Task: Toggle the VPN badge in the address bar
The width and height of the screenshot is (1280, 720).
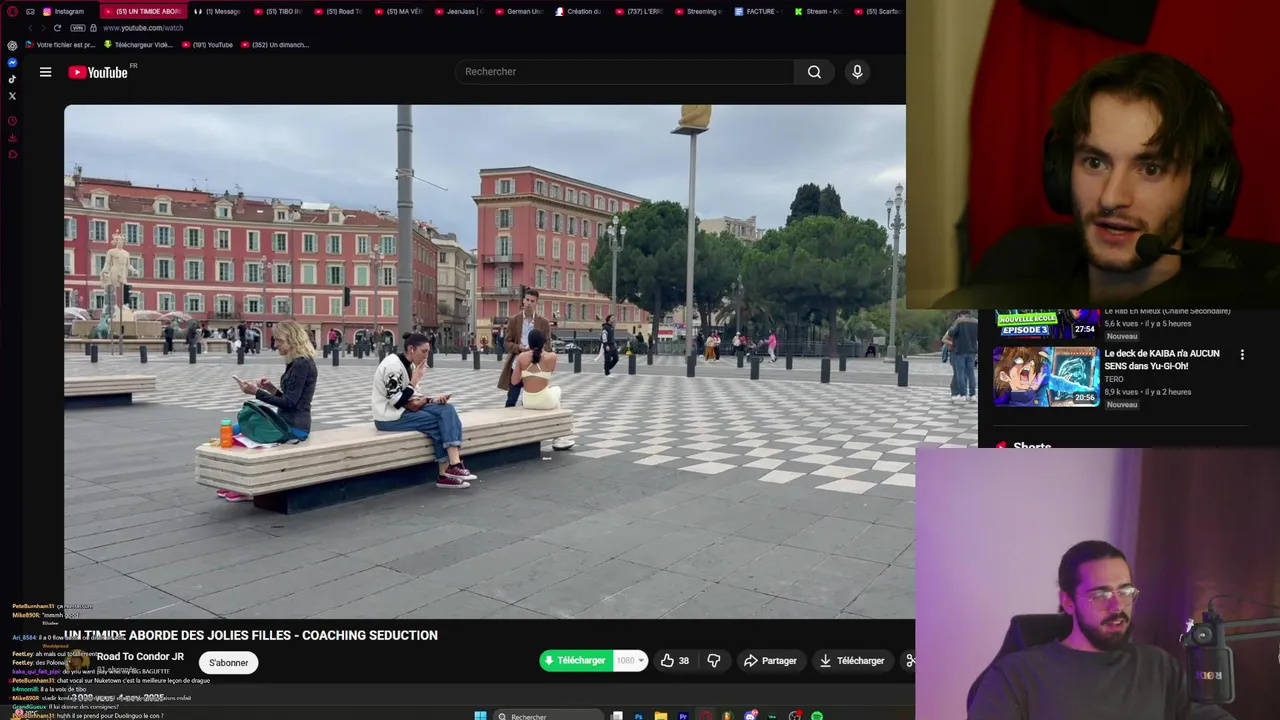Action: click(x=78, y=28)
